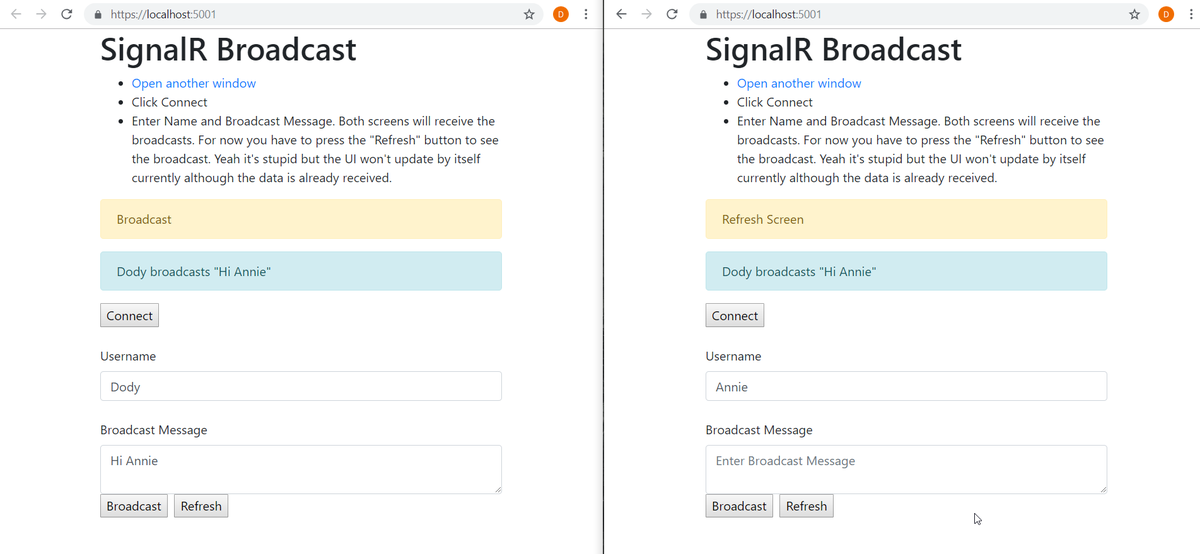The height and width of the screenshot is (554, 1200).
Task: Focus the right window's URL localhost:5001
Action: point(769,15)
